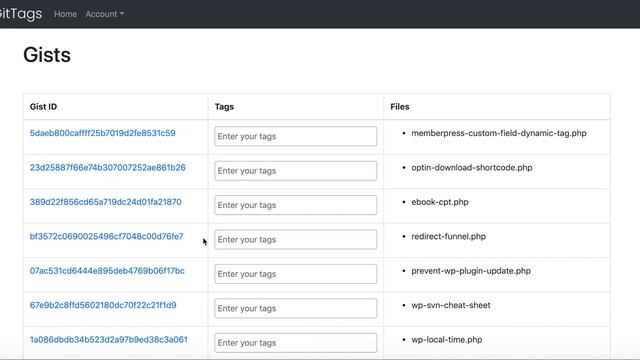This screenshot has height=360, width=640.
Task: Open gist 1a086dbdb34b523d2a97b9ed38c3a061
Action: point(109,340)
